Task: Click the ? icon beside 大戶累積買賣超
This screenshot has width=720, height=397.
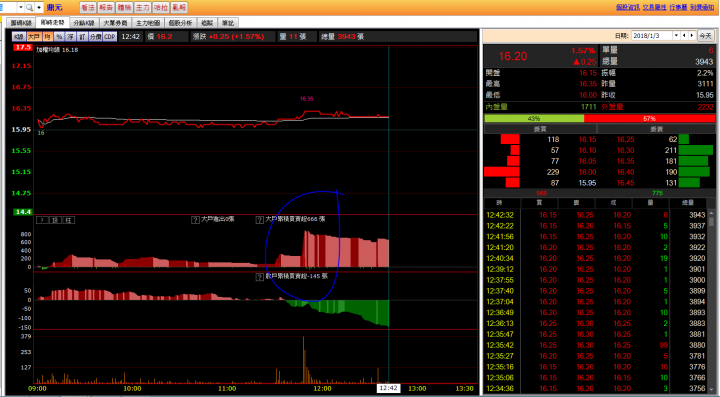Action: click(259, 220)
